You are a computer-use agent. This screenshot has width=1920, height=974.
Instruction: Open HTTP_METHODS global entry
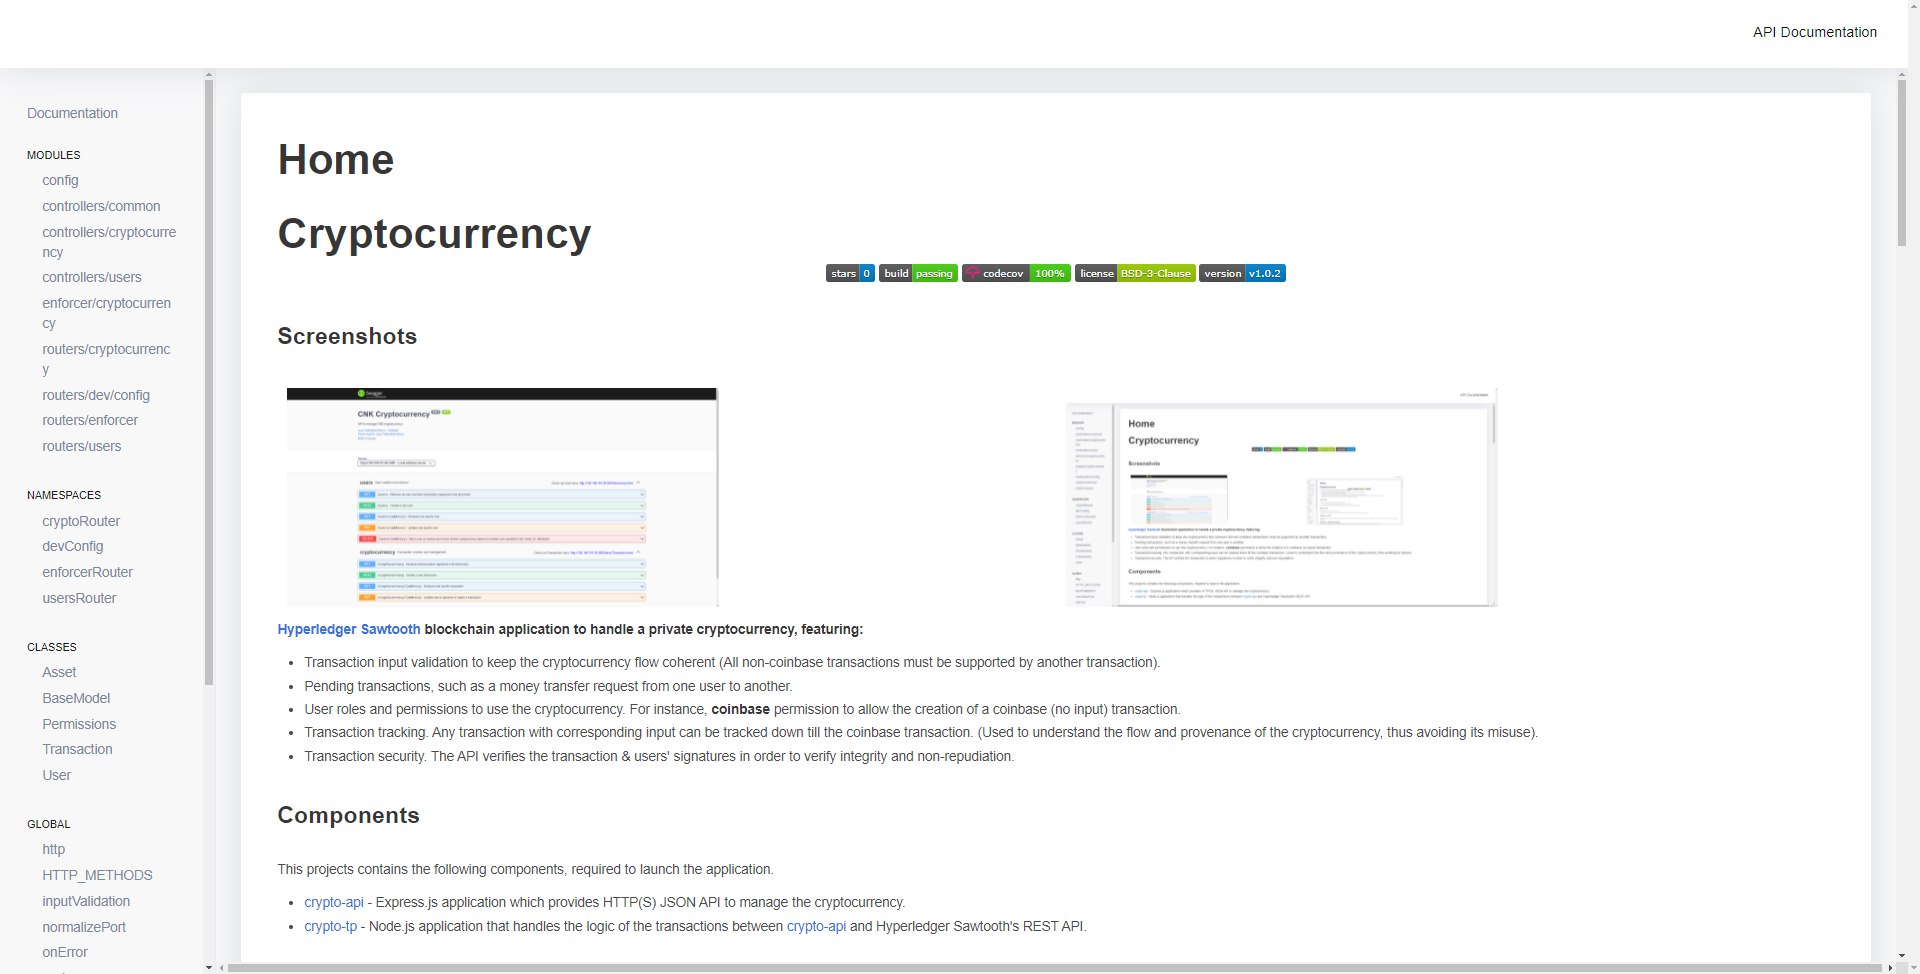coord(97,875)
